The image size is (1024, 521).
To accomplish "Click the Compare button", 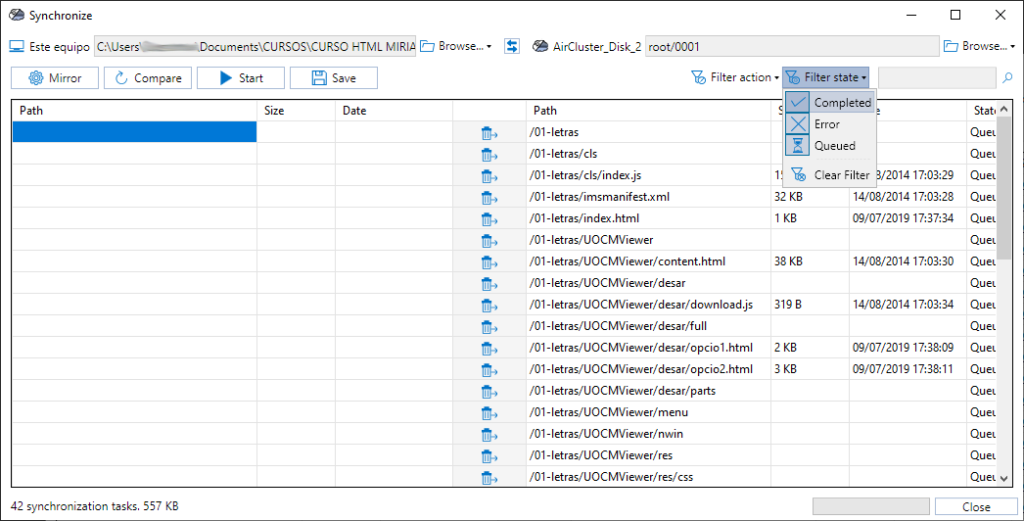I will [148, 78].
